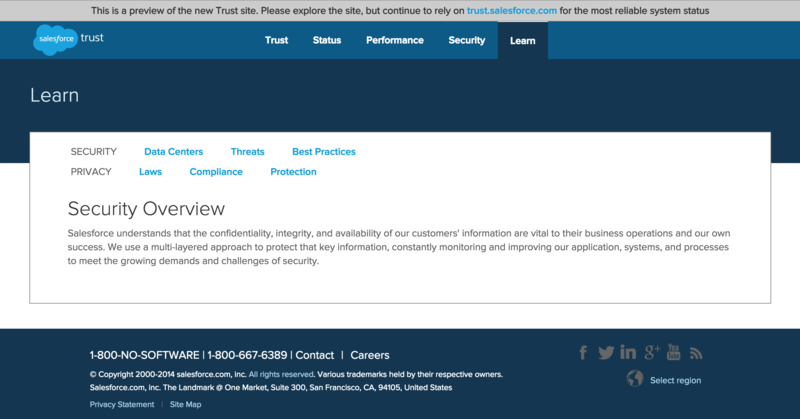Click the SECURITY section label
800x419 pixels.
tap(94, 152)
